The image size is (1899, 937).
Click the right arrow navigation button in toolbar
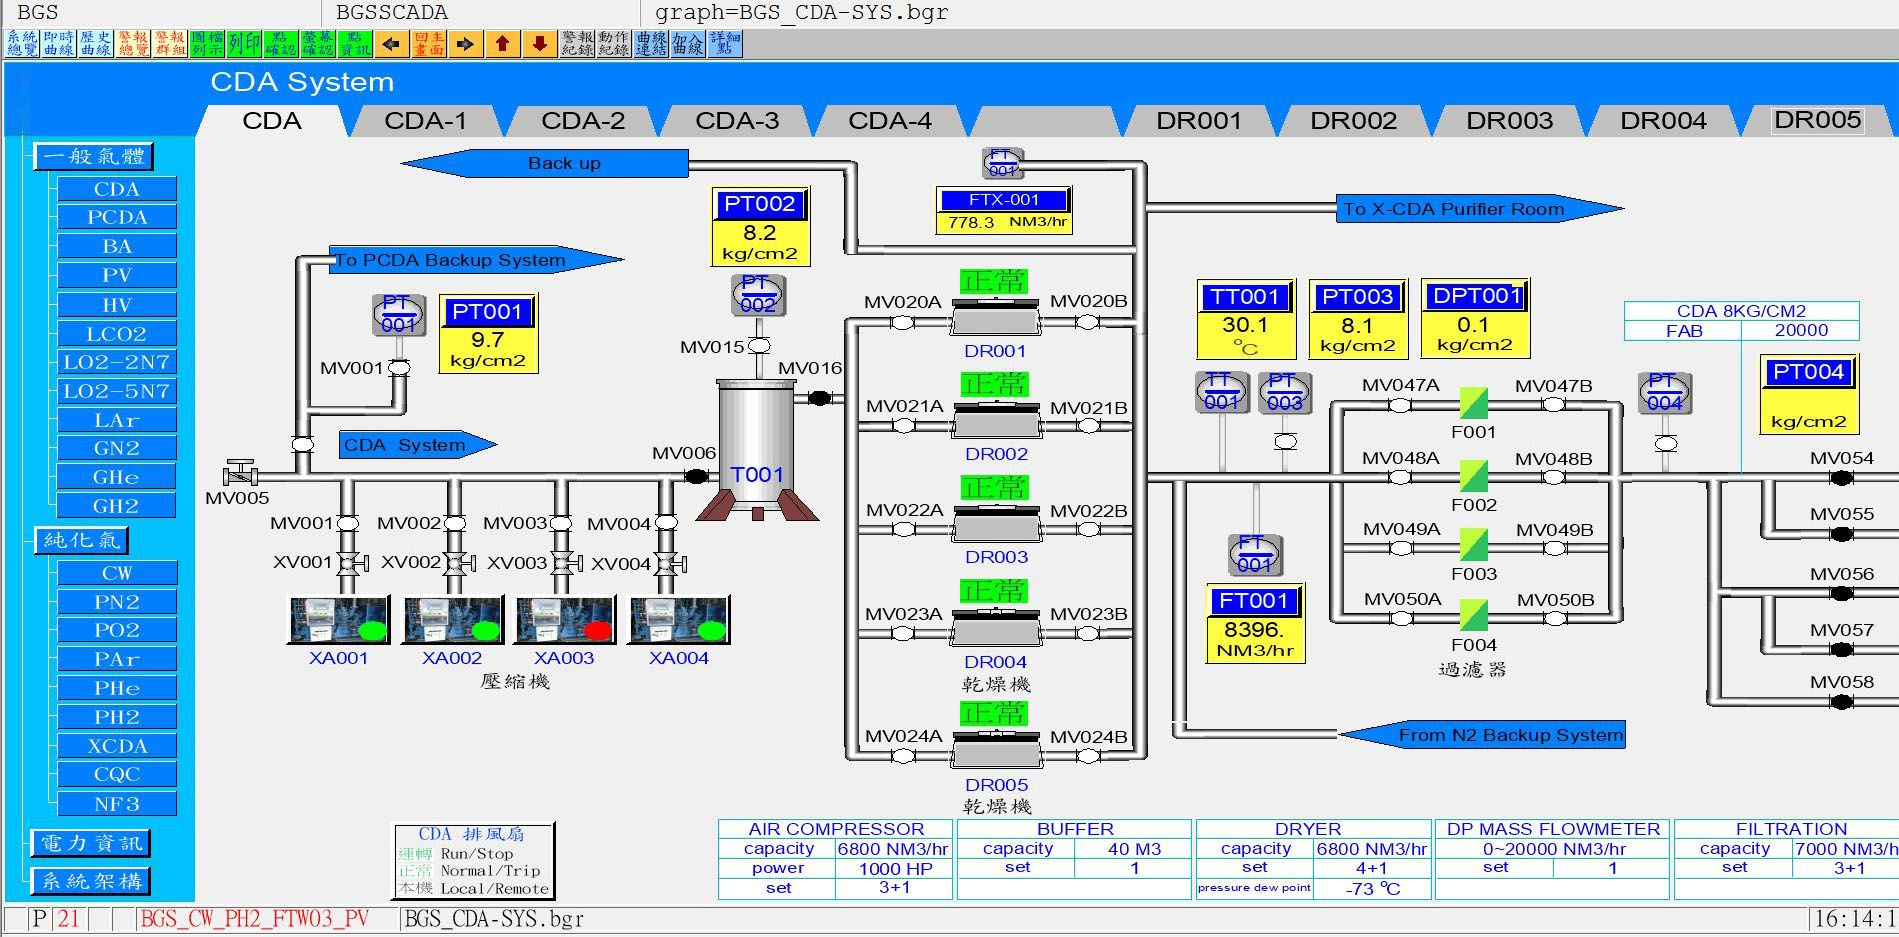coord(465,44)
